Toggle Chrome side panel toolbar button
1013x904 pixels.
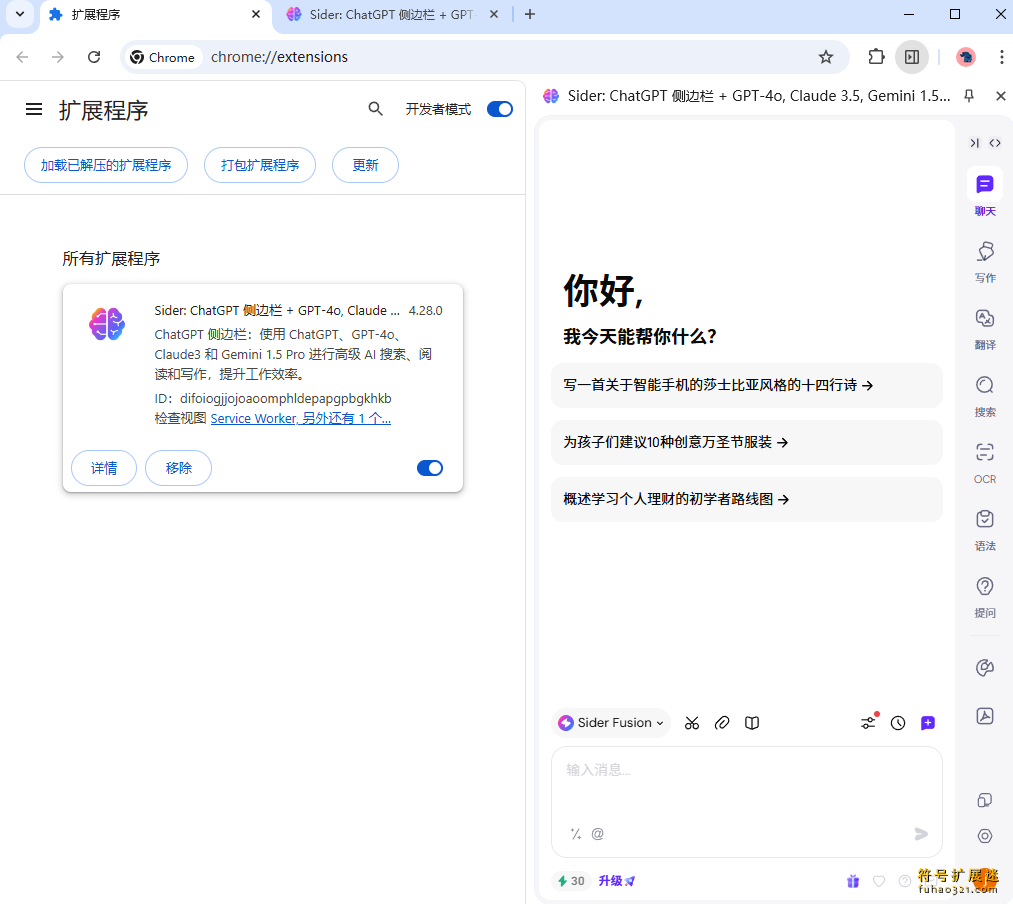[x=912, y=57]
